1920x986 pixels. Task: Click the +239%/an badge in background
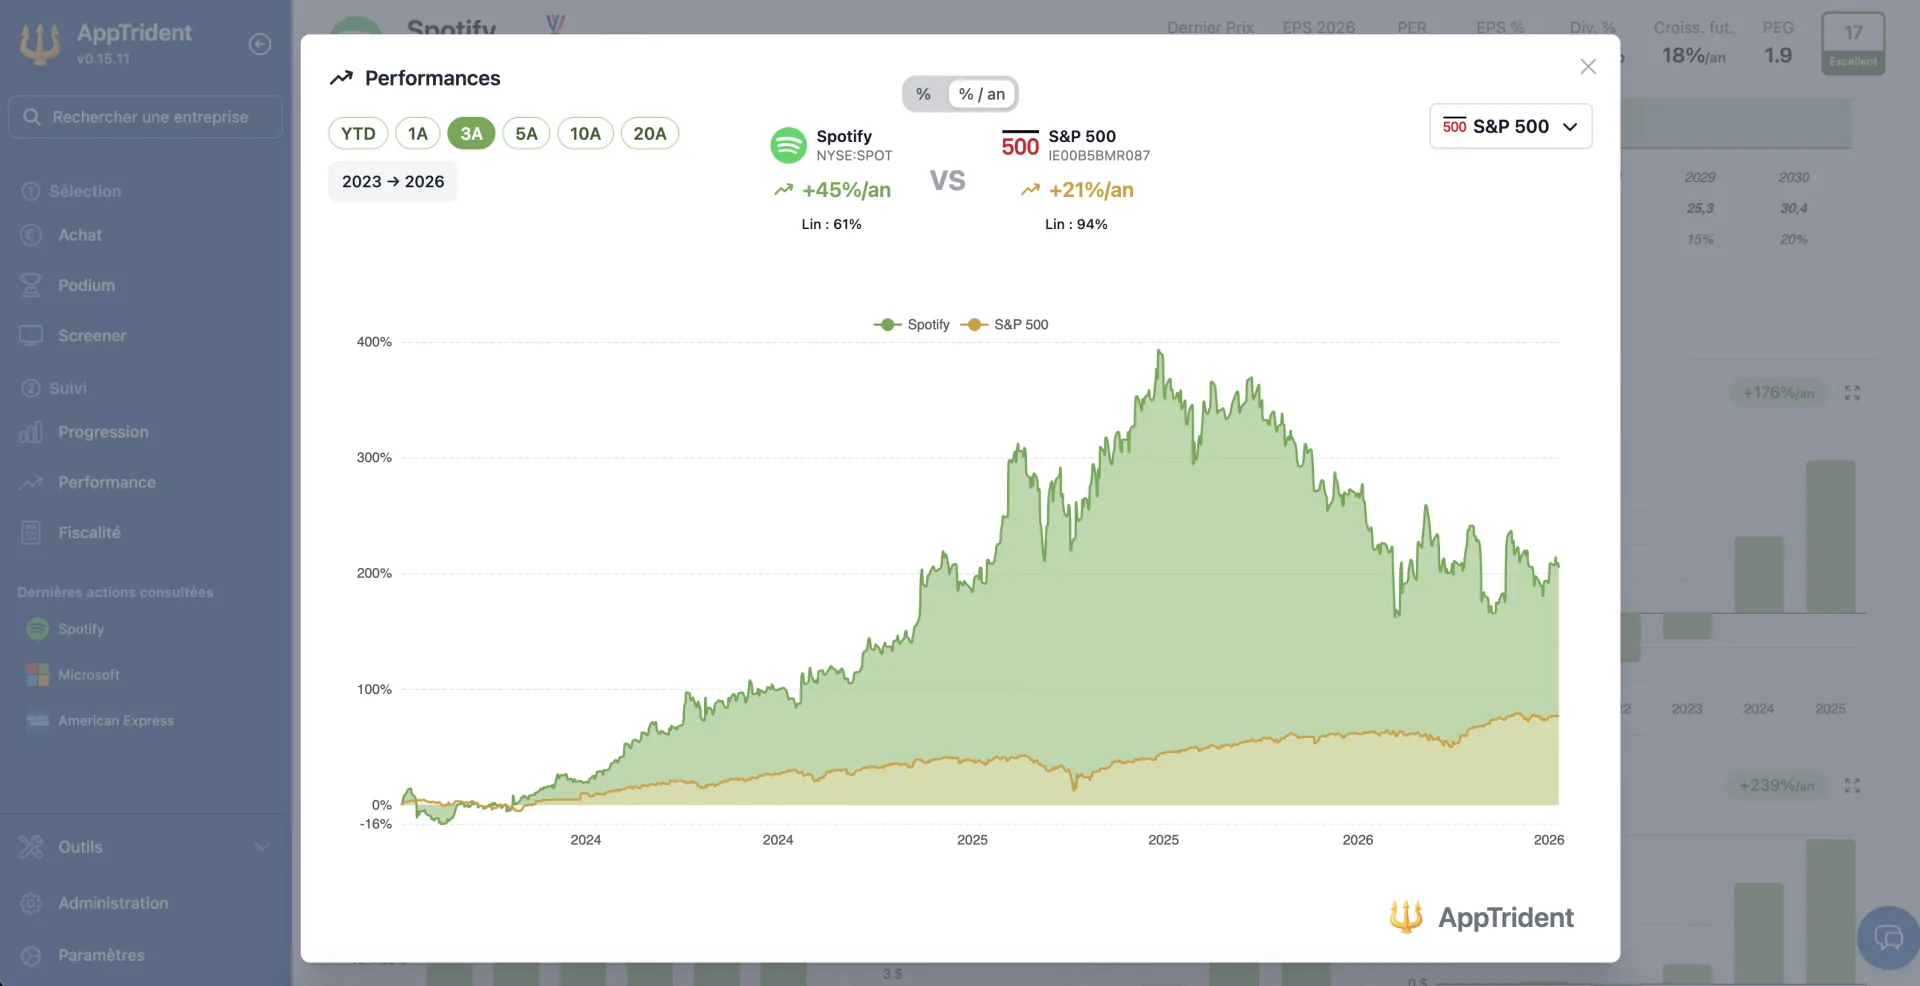coord(1776,786)
